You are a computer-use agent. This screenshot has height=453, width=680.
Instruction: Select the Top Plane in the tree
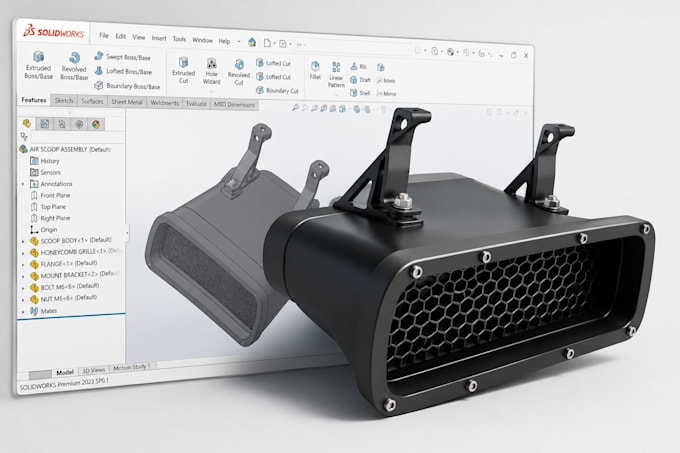click(x=48, y=207)
